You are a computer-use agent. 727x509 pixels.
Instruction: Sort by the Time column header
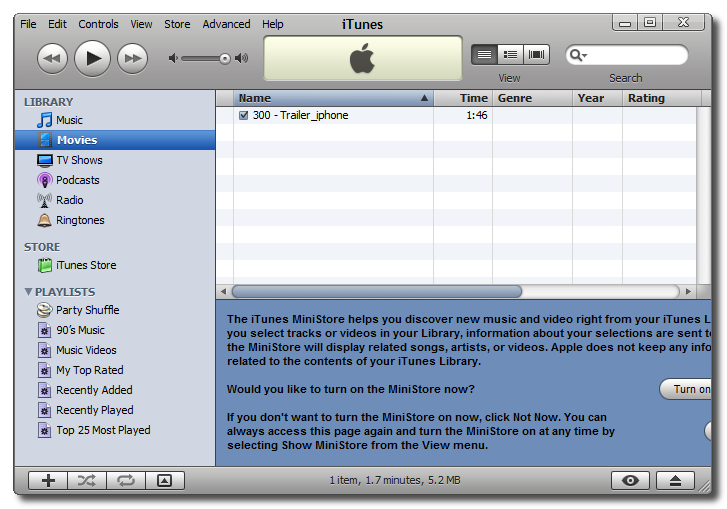(463, 98)
